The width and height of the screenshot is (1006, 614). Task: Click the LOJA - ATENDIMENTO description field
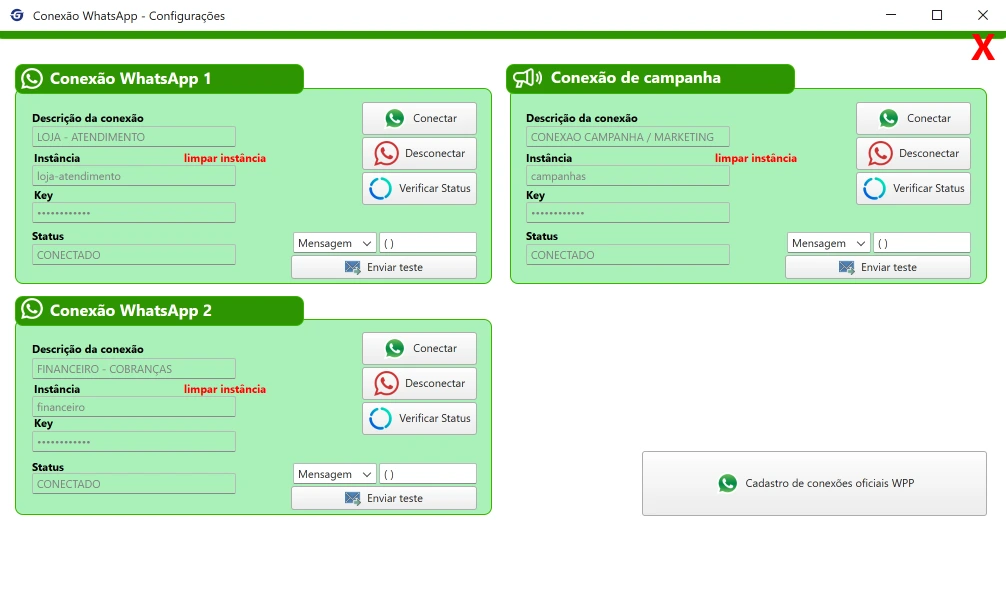click(133, 137)
